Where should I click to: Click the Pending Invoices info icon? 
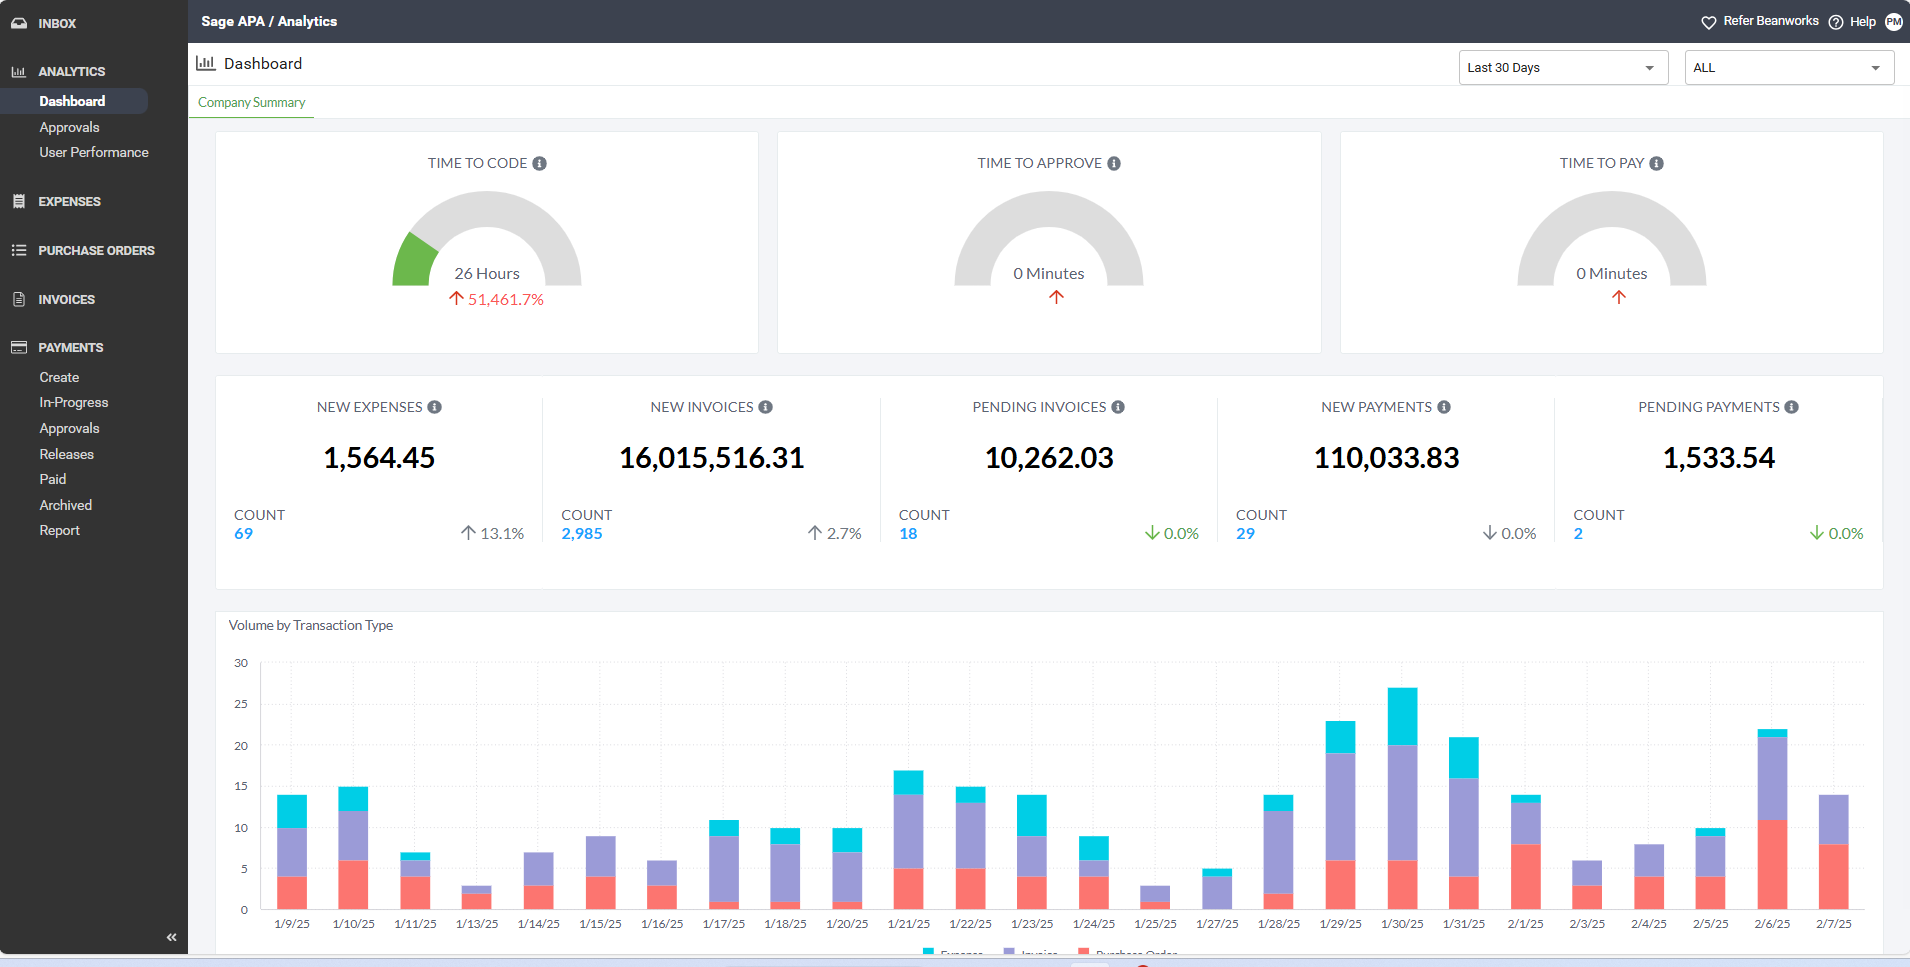[x=1118, y=408]
